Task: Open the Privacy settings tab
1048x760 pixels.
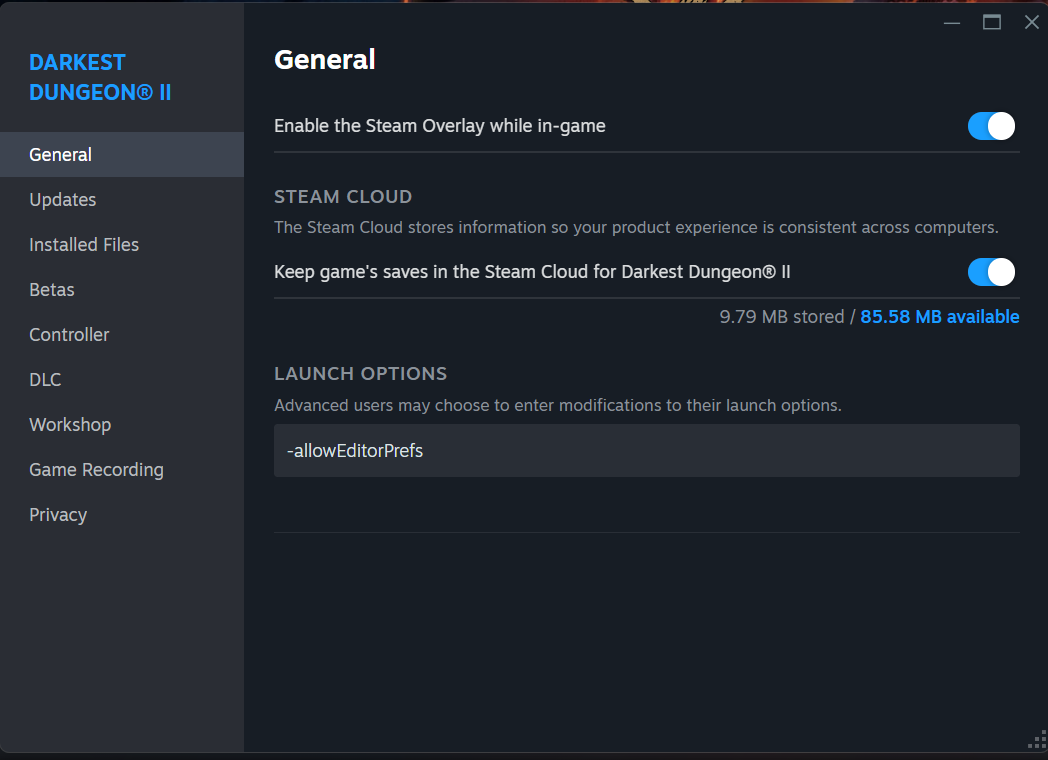Action: pos(58,515)
